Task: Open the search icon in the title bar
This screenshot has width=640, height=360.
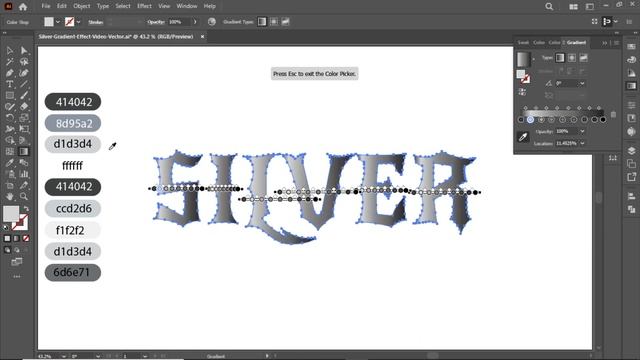Action: tap(549, 7)
